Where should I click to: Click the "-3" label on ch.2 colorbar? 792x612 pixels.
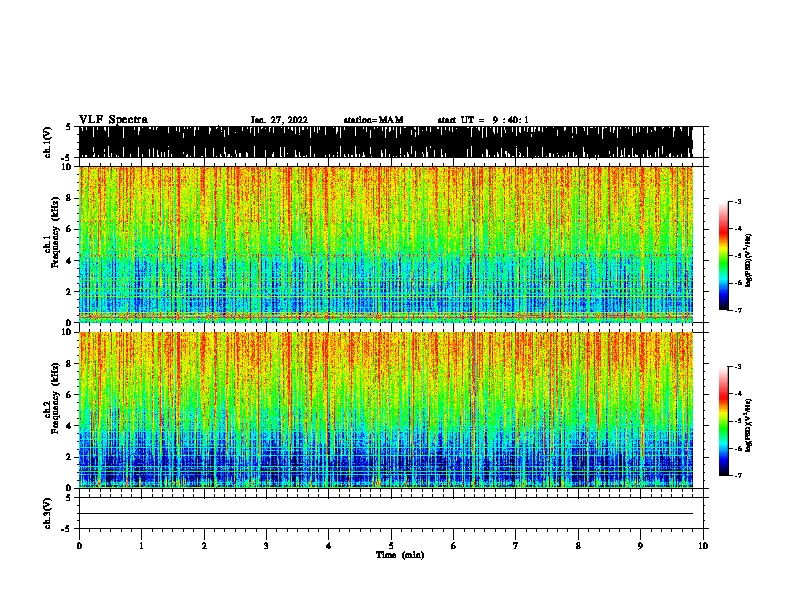(x=738, y=367)
